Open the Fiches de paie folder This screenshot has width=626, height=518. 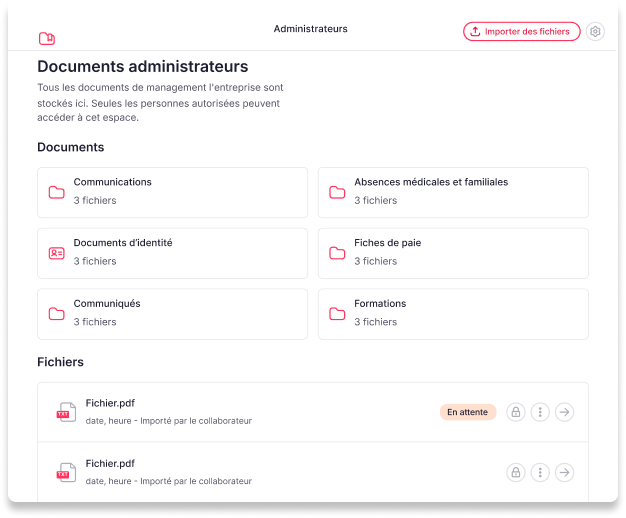tap(453, 252)
